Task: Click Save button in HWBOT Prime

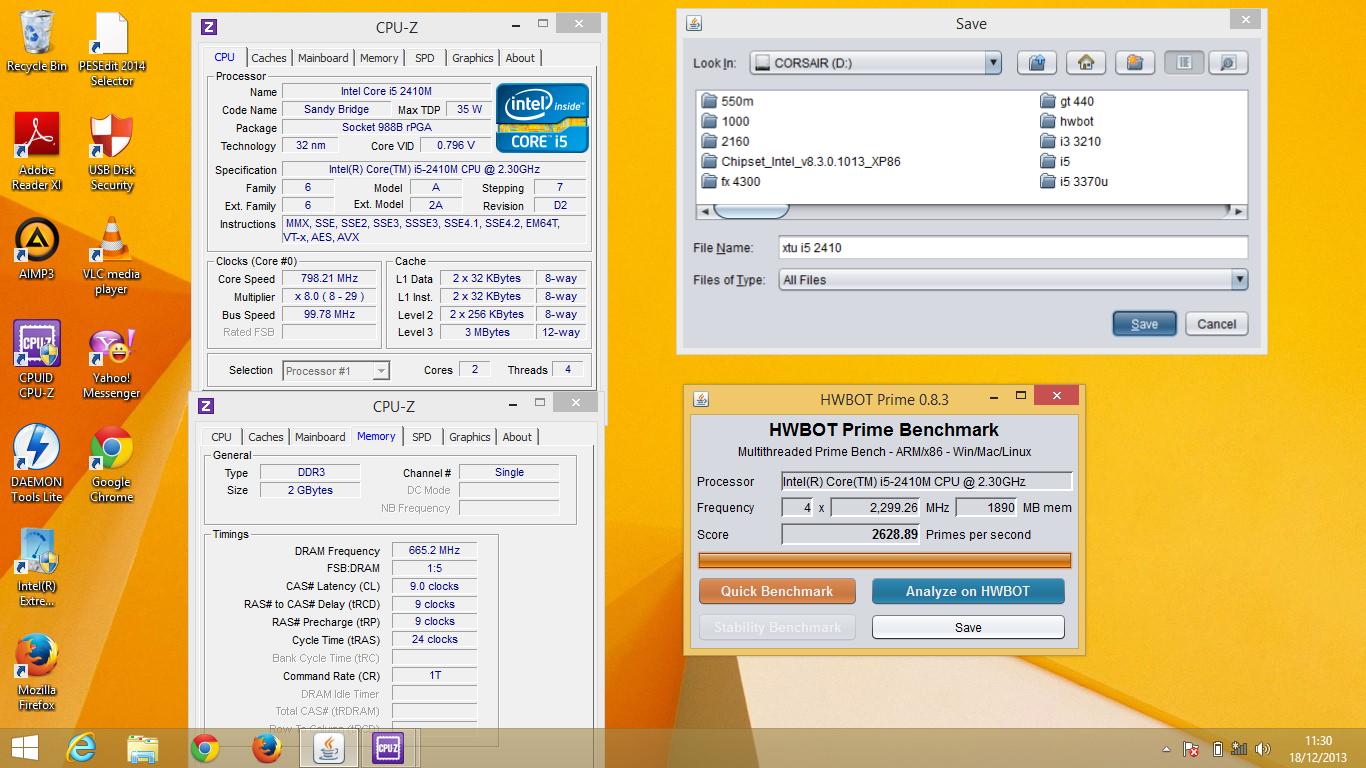Action: [x=968, y=627]
